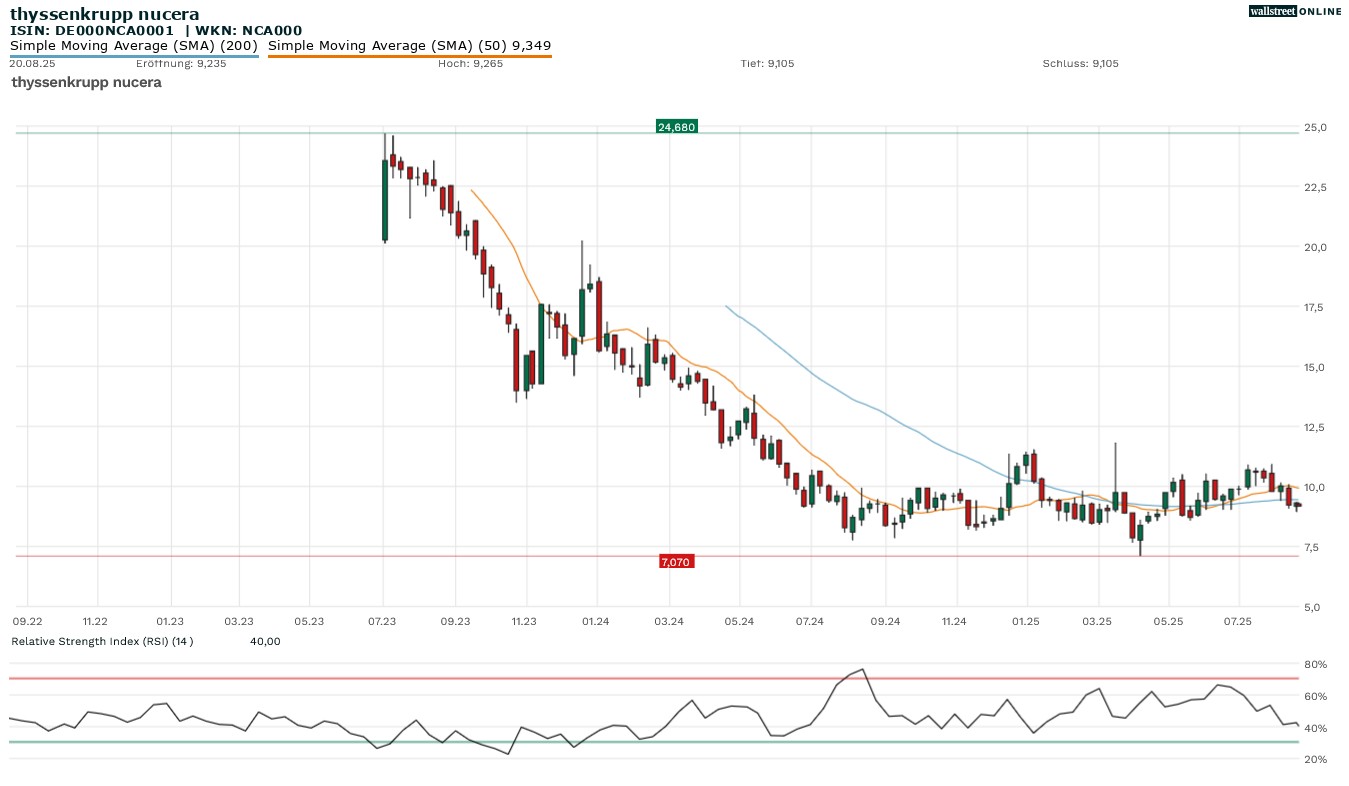Viewport: 1349px width, 786px height.
Task: Click the 05.25 time axis label
Action: 1168,621
